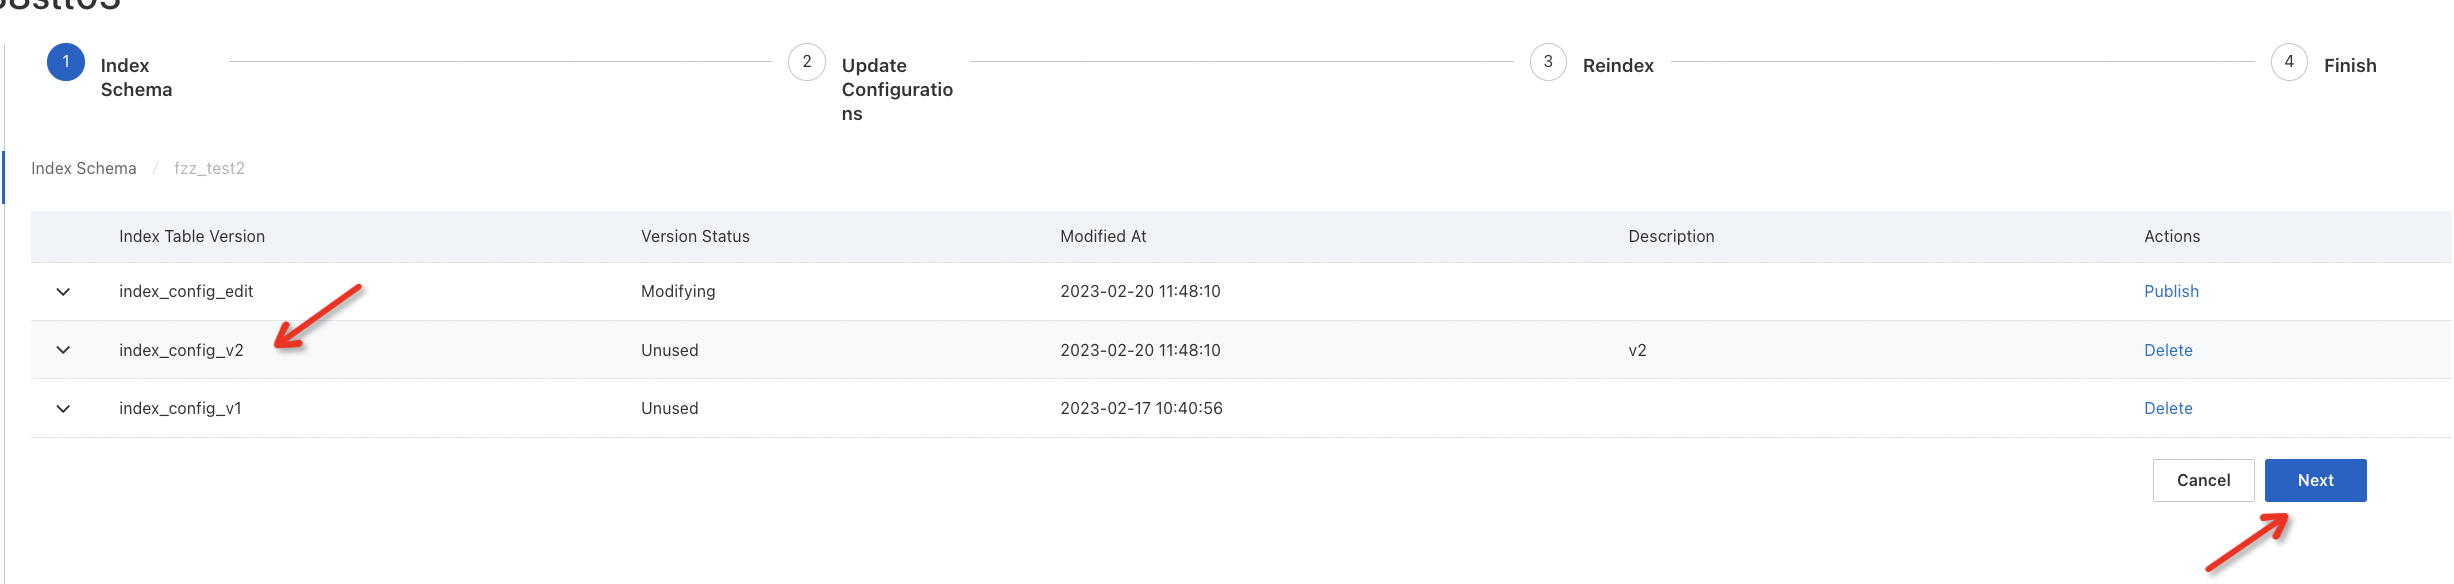Click the Index Table Version column header
Screen dimensions: 2454x584
pos(192,236)
